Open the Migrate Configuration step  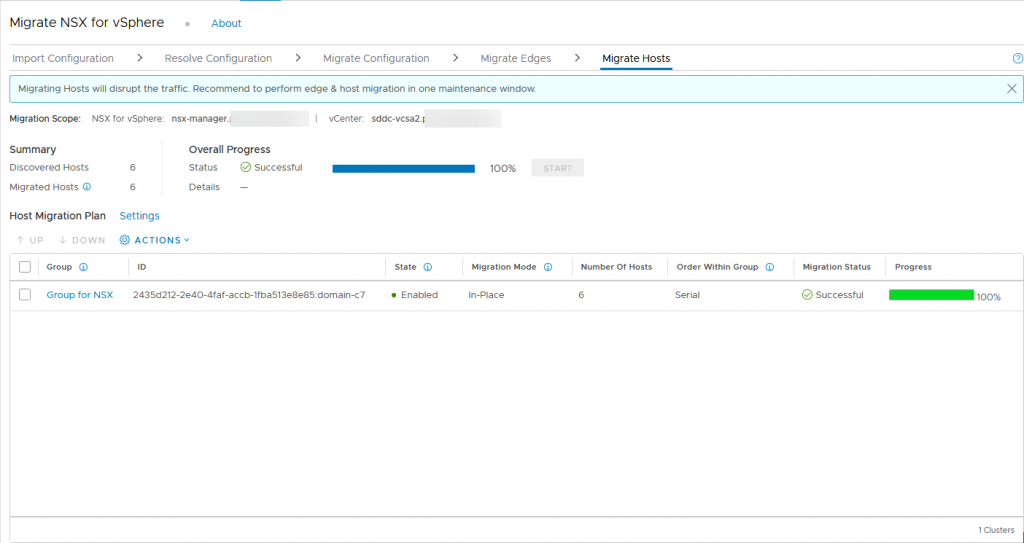[376, 58]
